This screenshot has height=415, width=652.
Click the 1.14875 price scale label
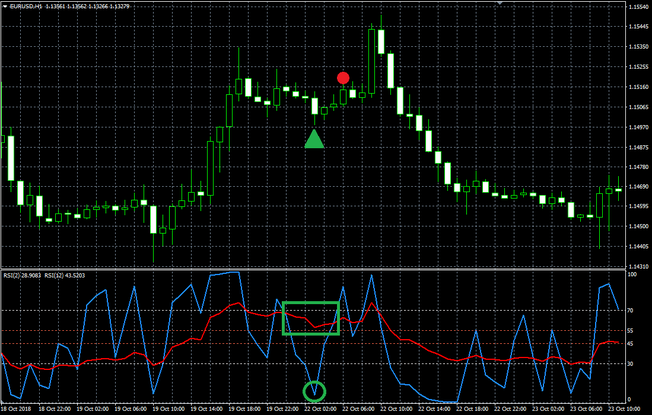(638, 147)
